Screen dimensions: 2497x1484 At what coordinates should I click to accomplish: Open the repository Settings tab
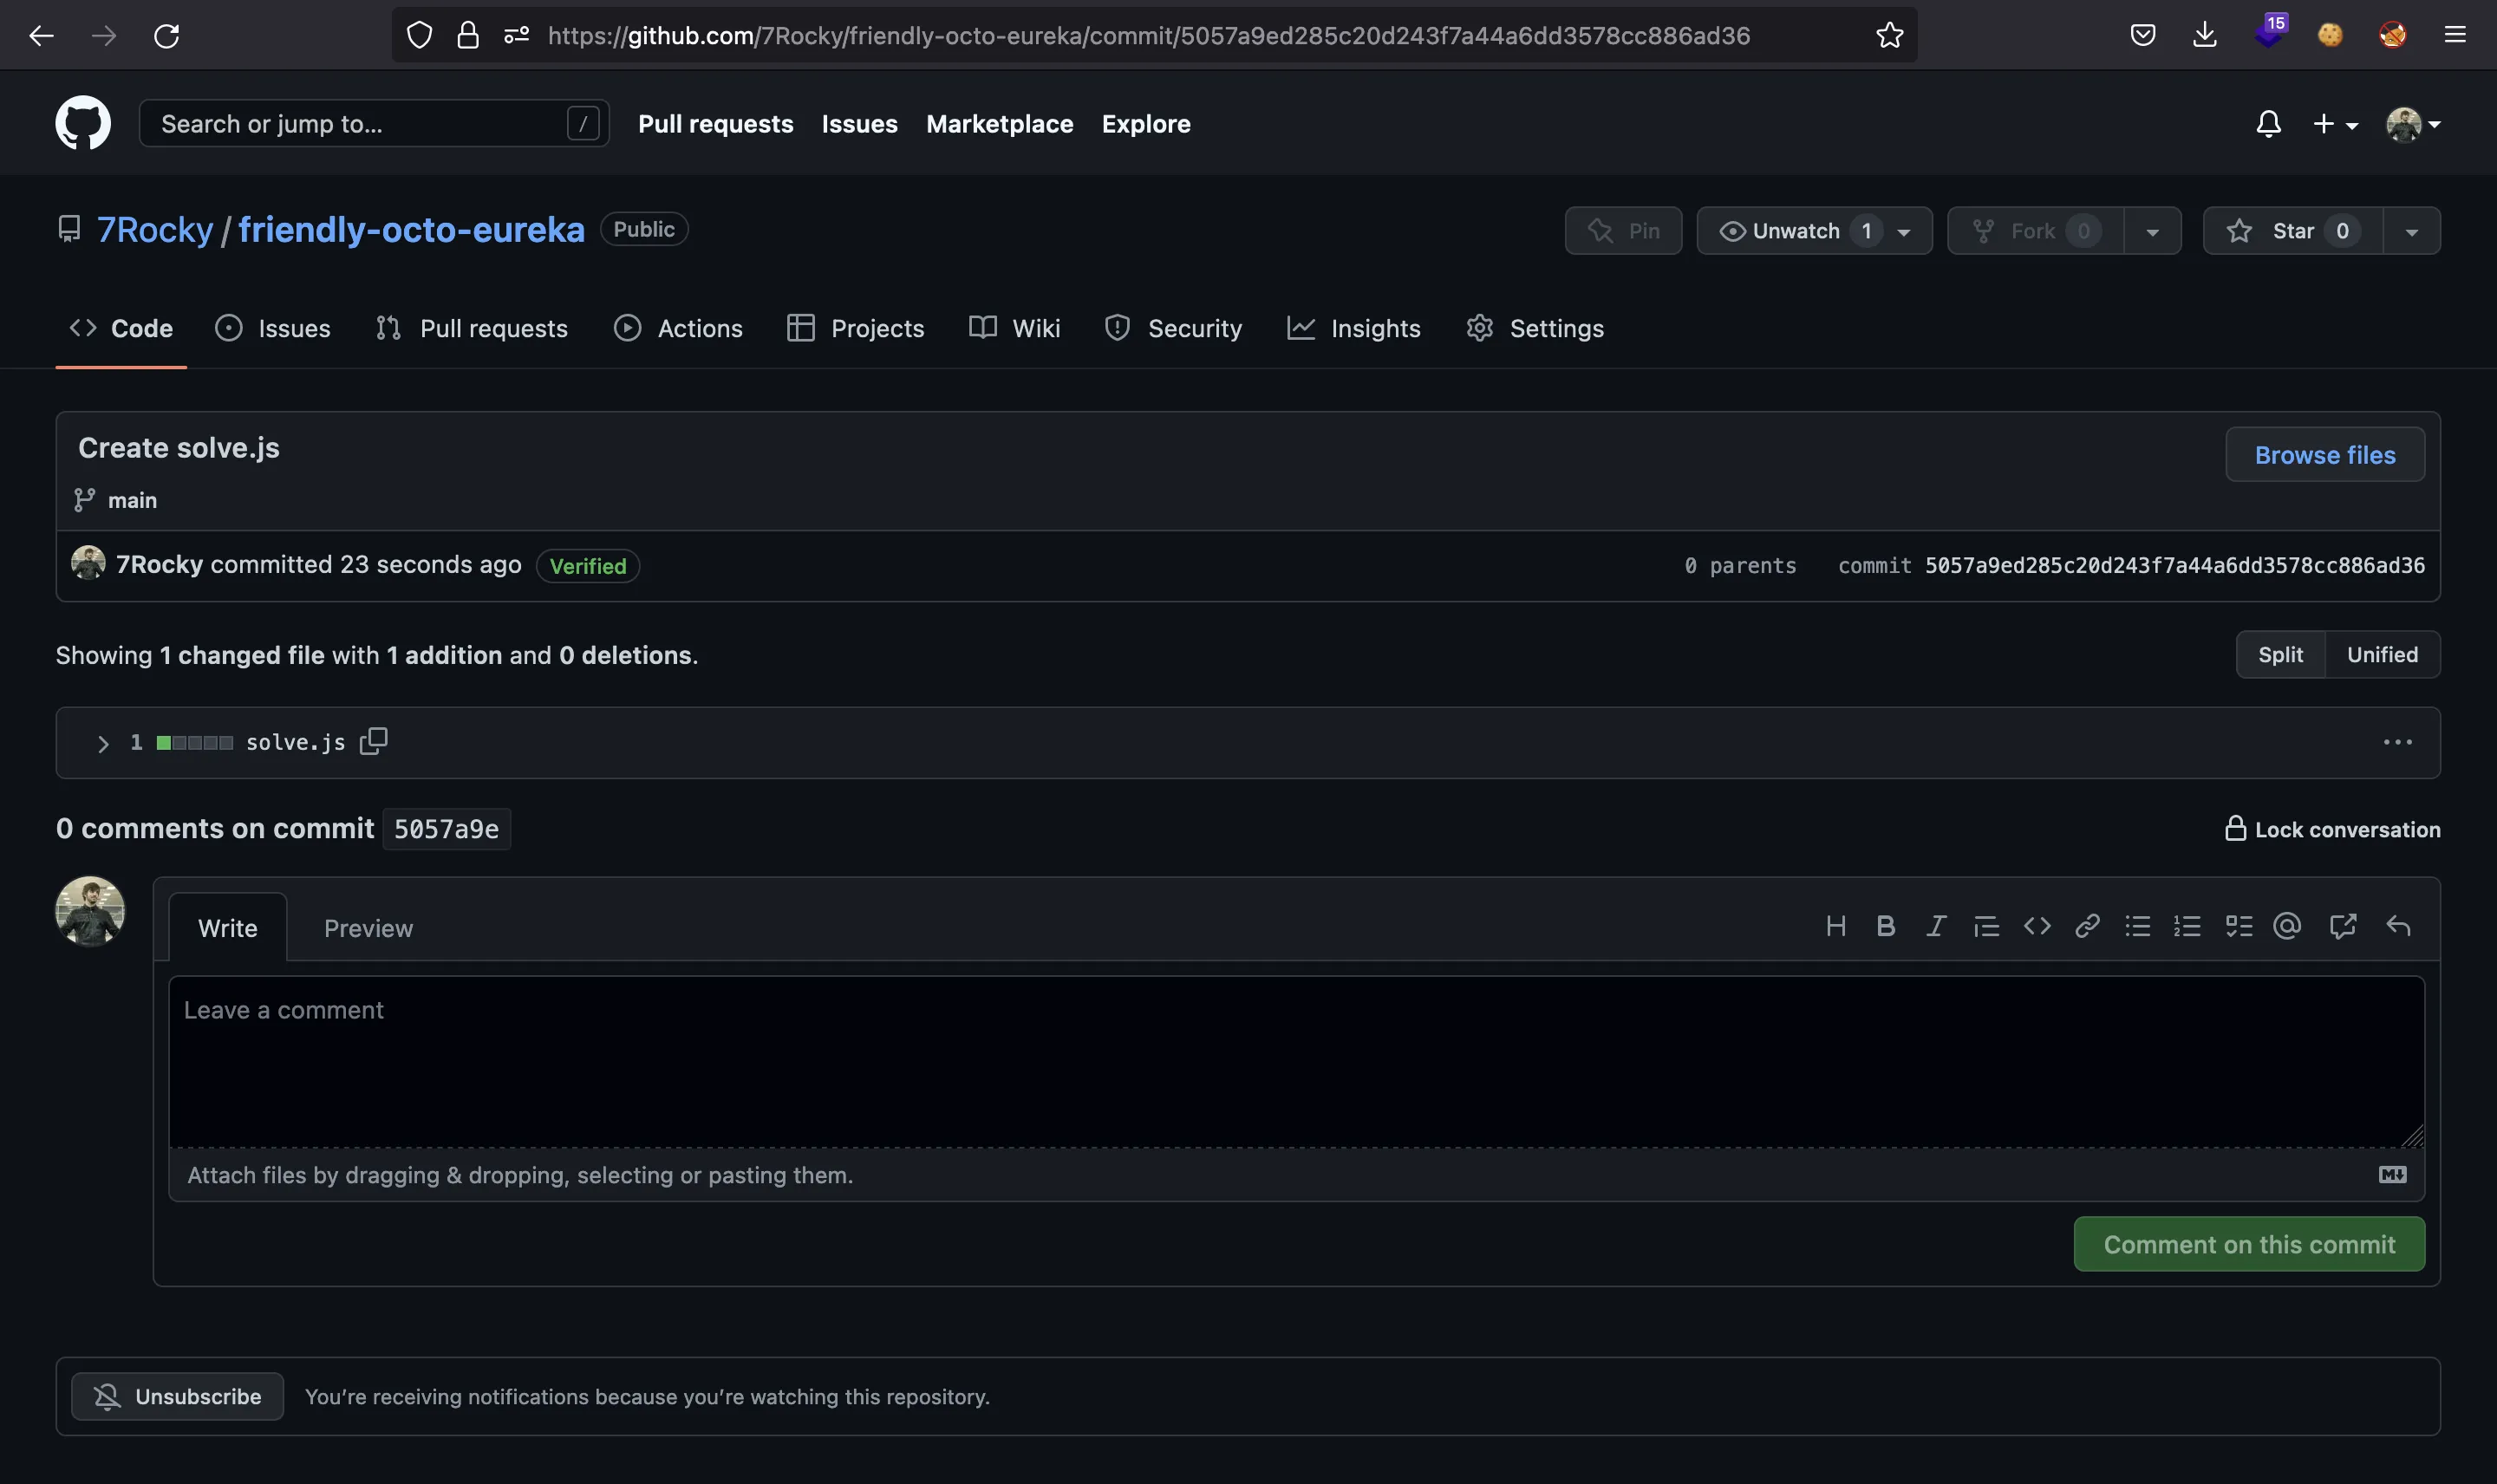(x=1535, y=328)
